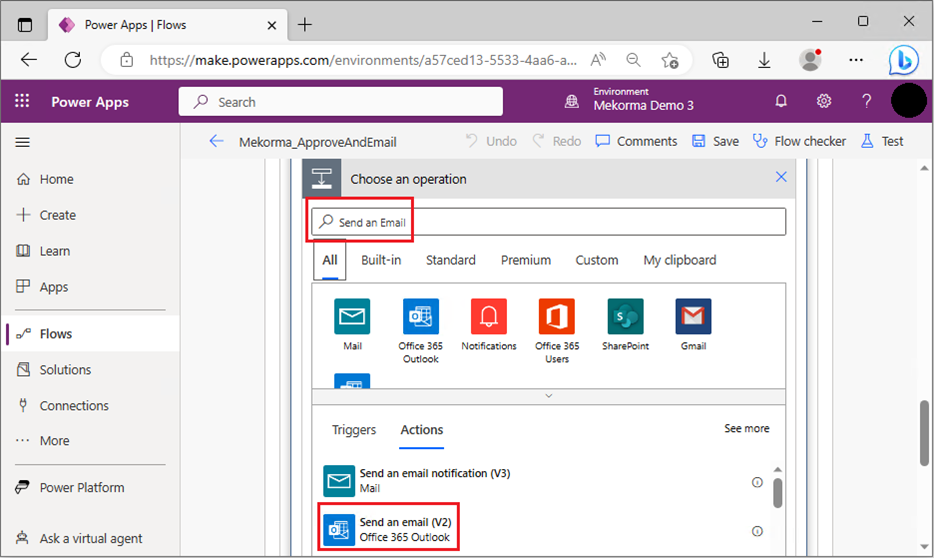Switch to the Premium tab
The height and width of the screenshot is (558, 934).
point(526,260)
